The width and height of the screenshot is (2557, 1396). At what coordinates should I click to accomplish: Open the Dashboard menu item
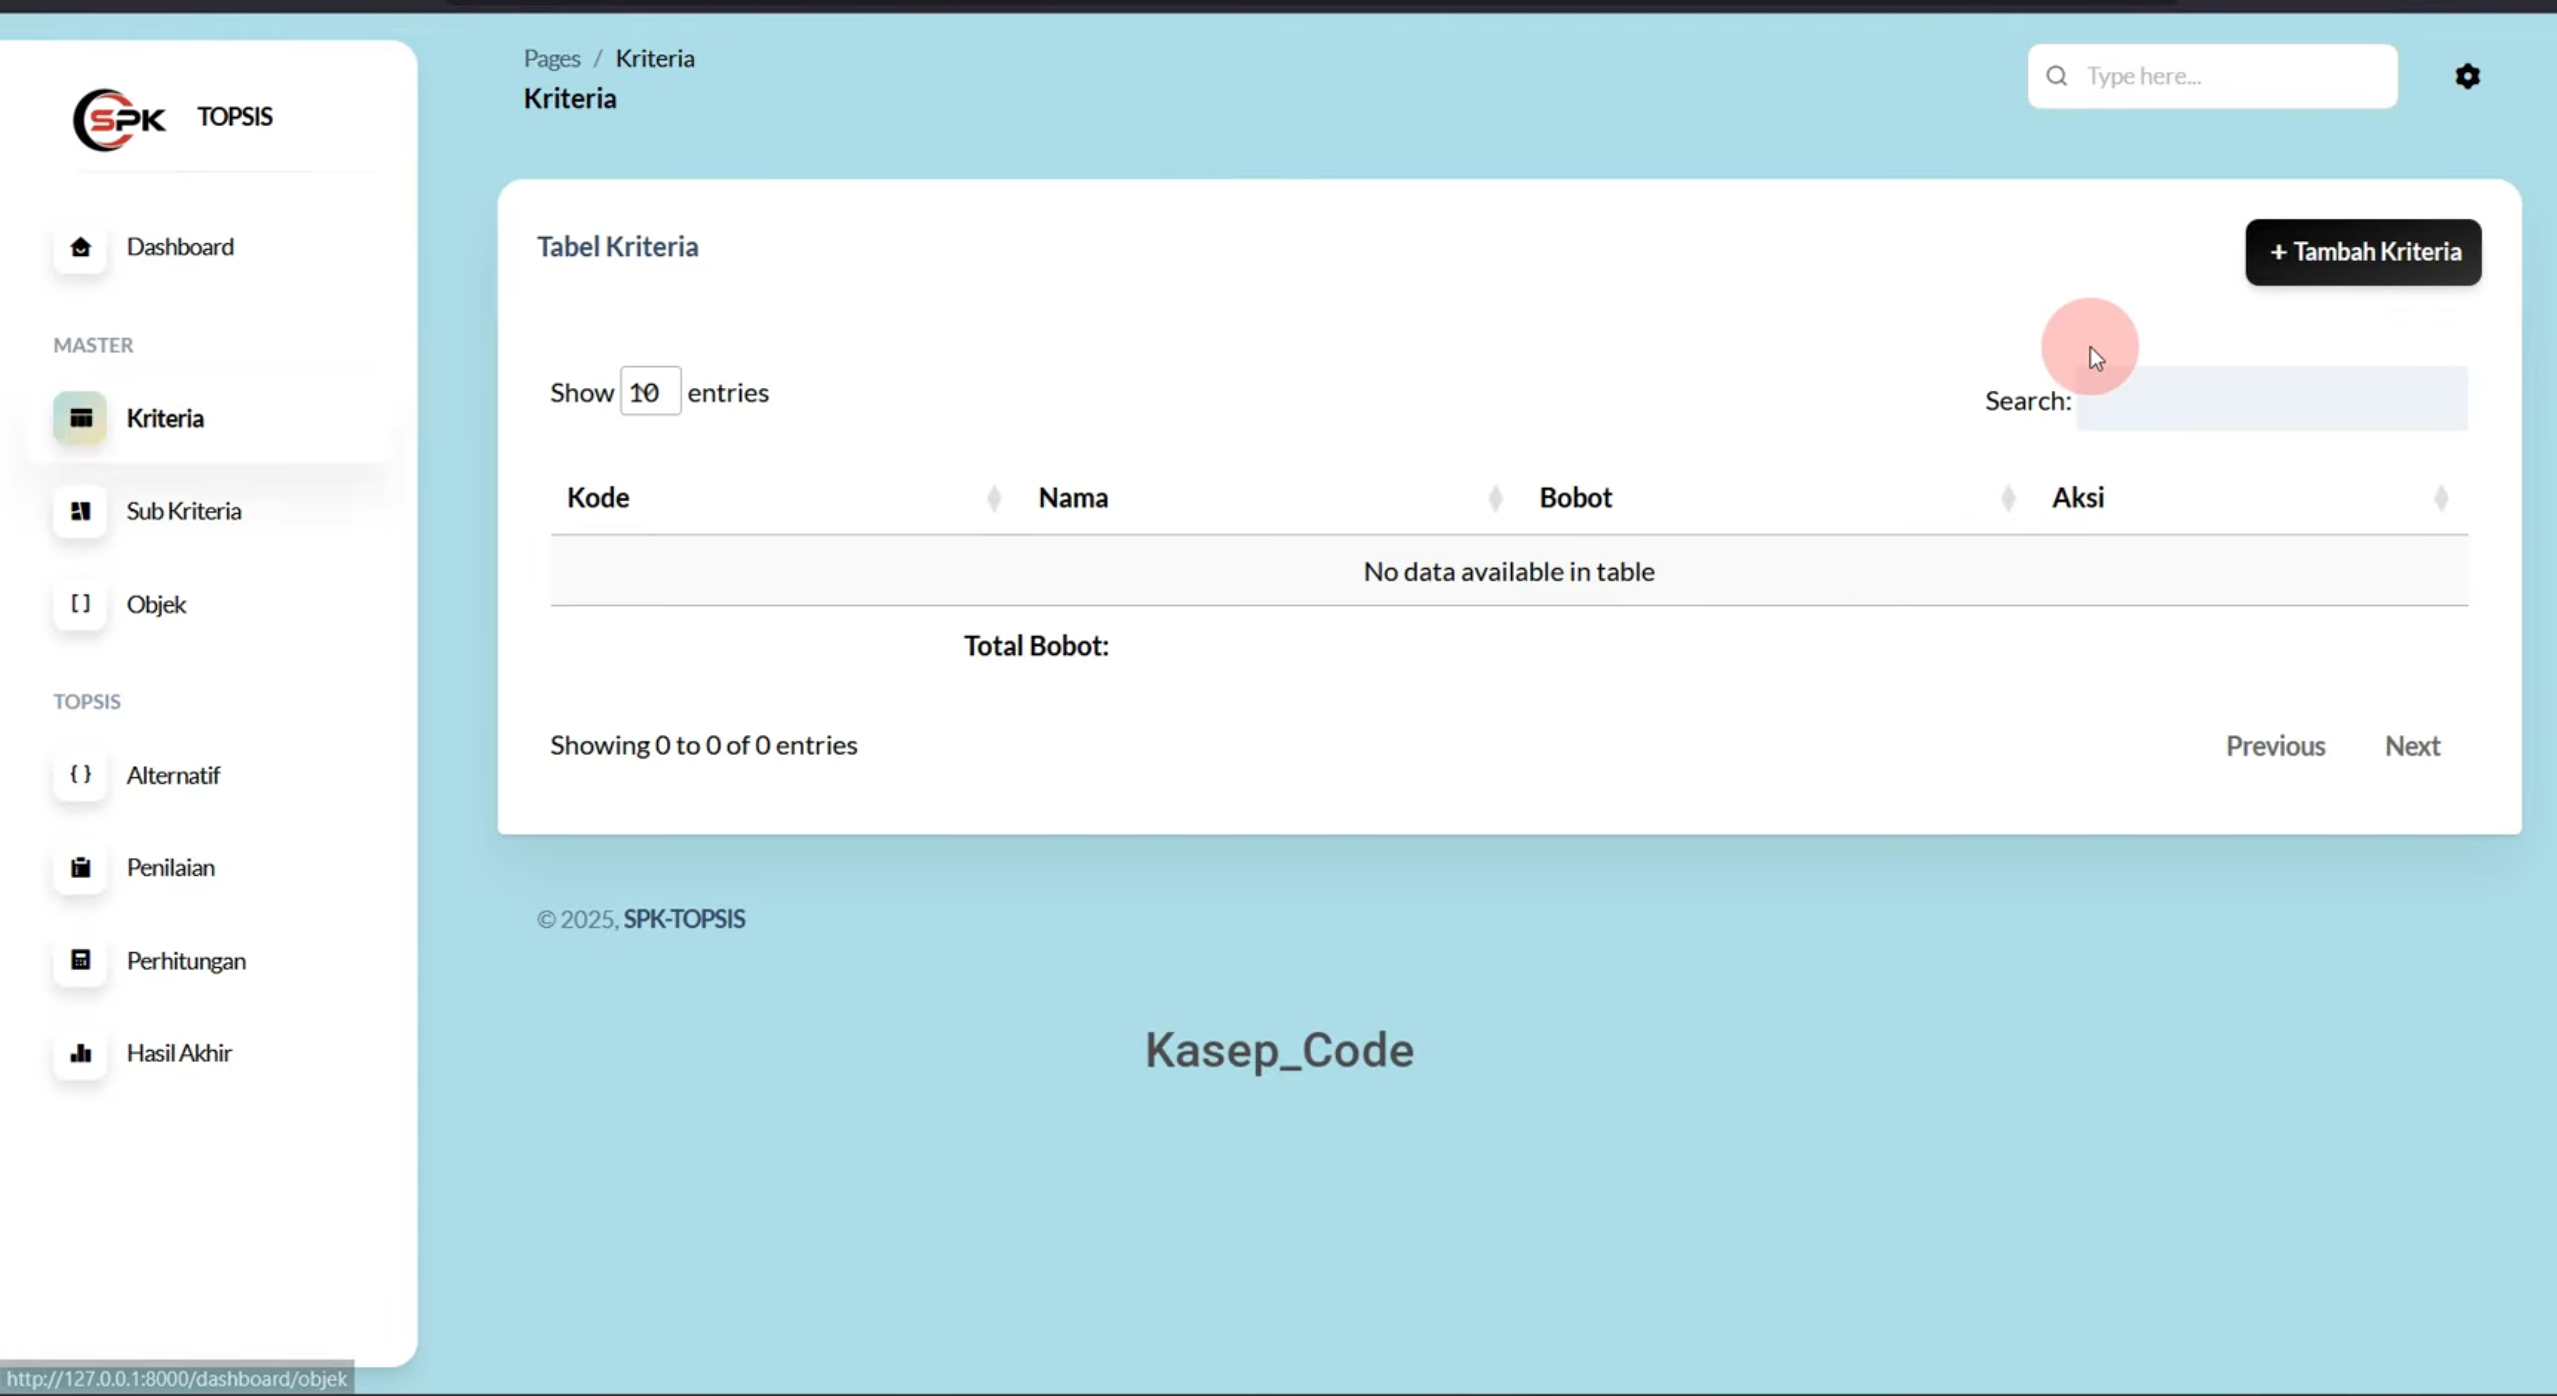point(180,247)
